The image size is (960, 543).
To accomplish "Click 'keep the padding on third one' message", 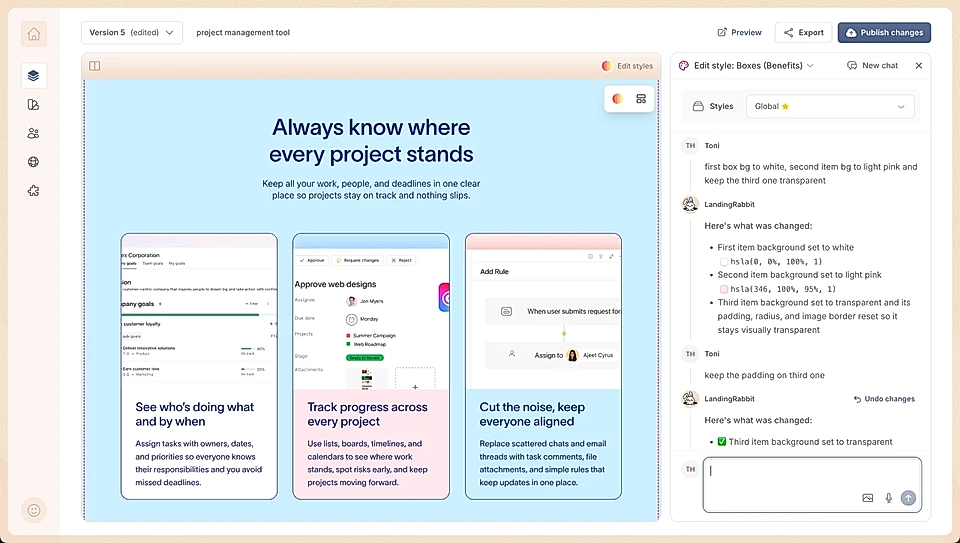I will coord(764,375).
